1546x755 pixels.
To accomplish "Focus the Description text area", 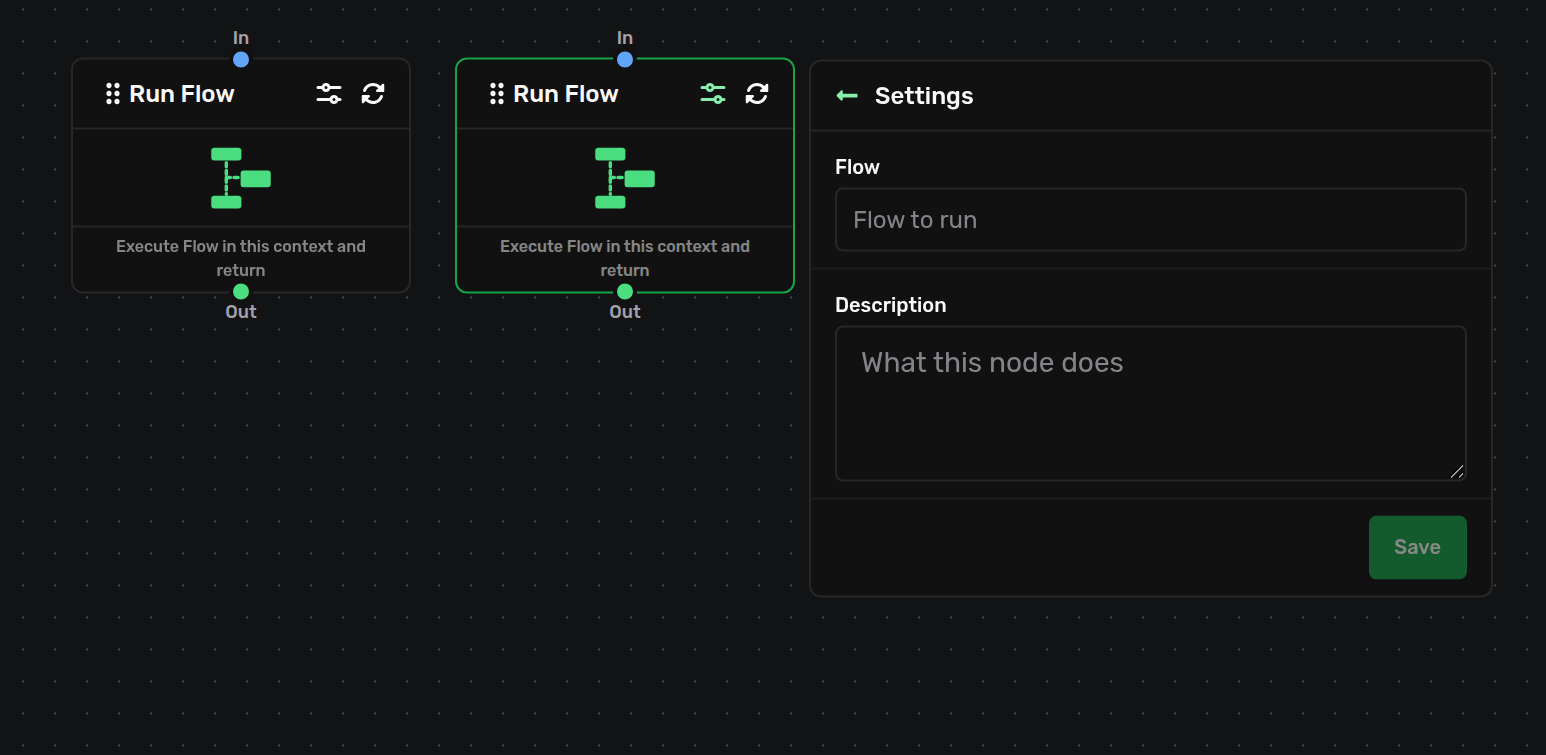I will (x=1151, y=404).
